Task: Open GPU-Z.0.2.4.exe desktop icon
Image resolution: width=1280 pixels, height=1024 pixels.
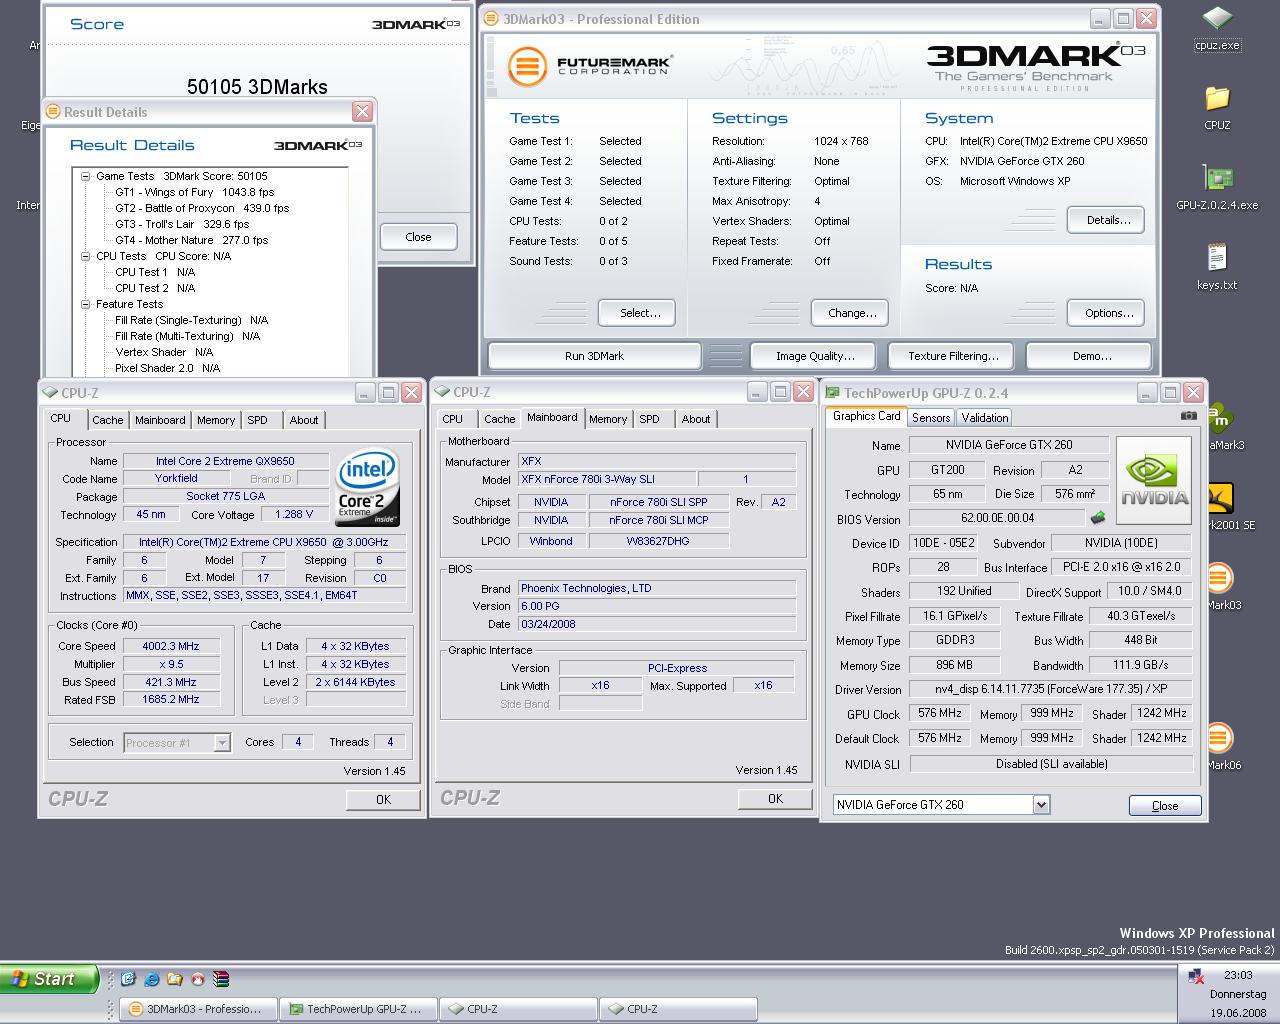Action: (1217, 178)
